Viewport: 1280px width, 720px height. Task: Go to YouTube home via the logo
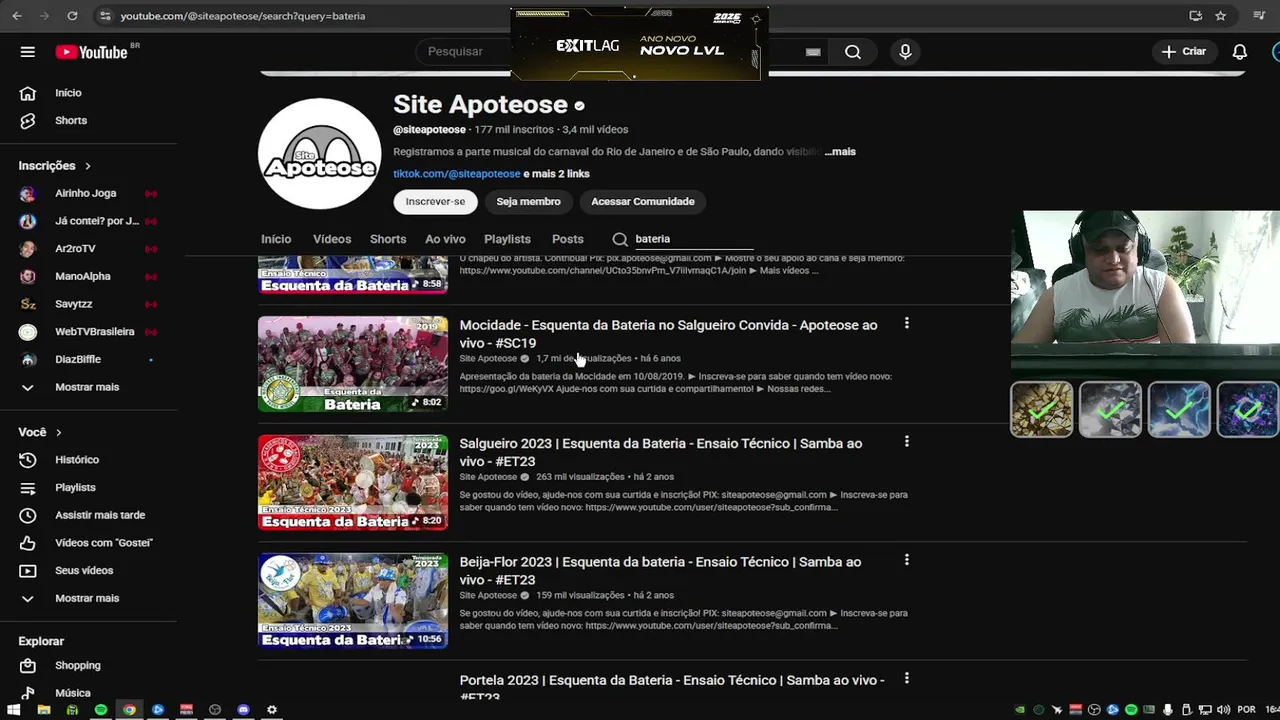pos(91,52)
